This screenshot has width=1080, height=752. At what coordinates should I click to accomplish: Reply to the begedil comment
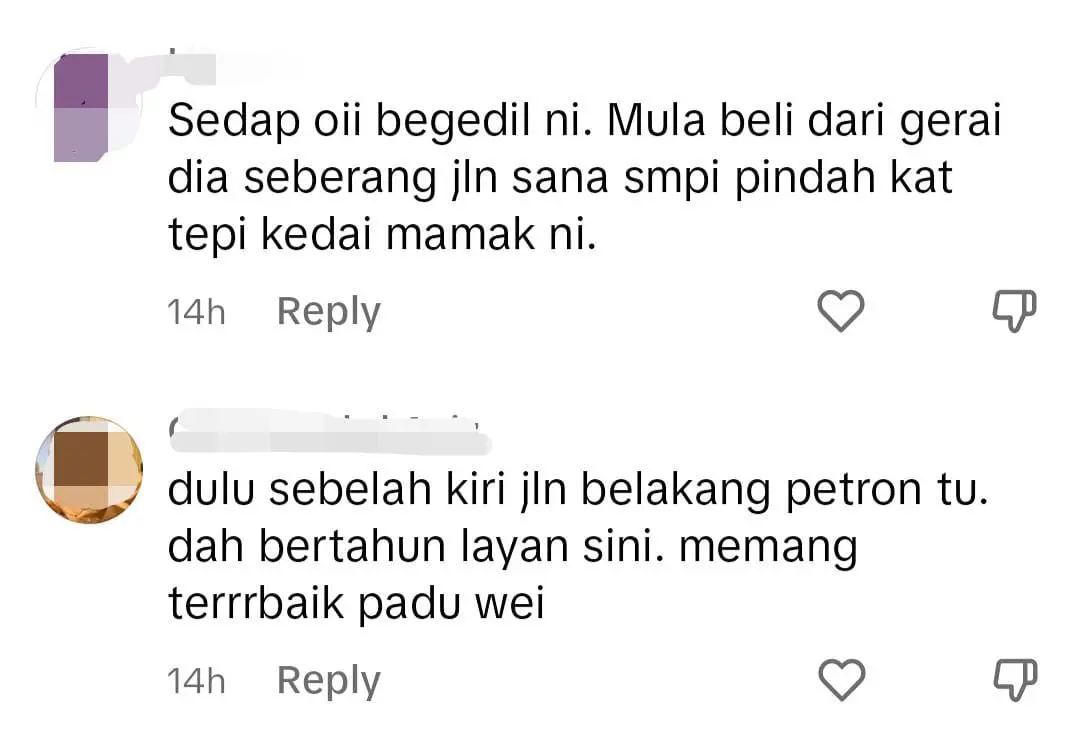329,312
